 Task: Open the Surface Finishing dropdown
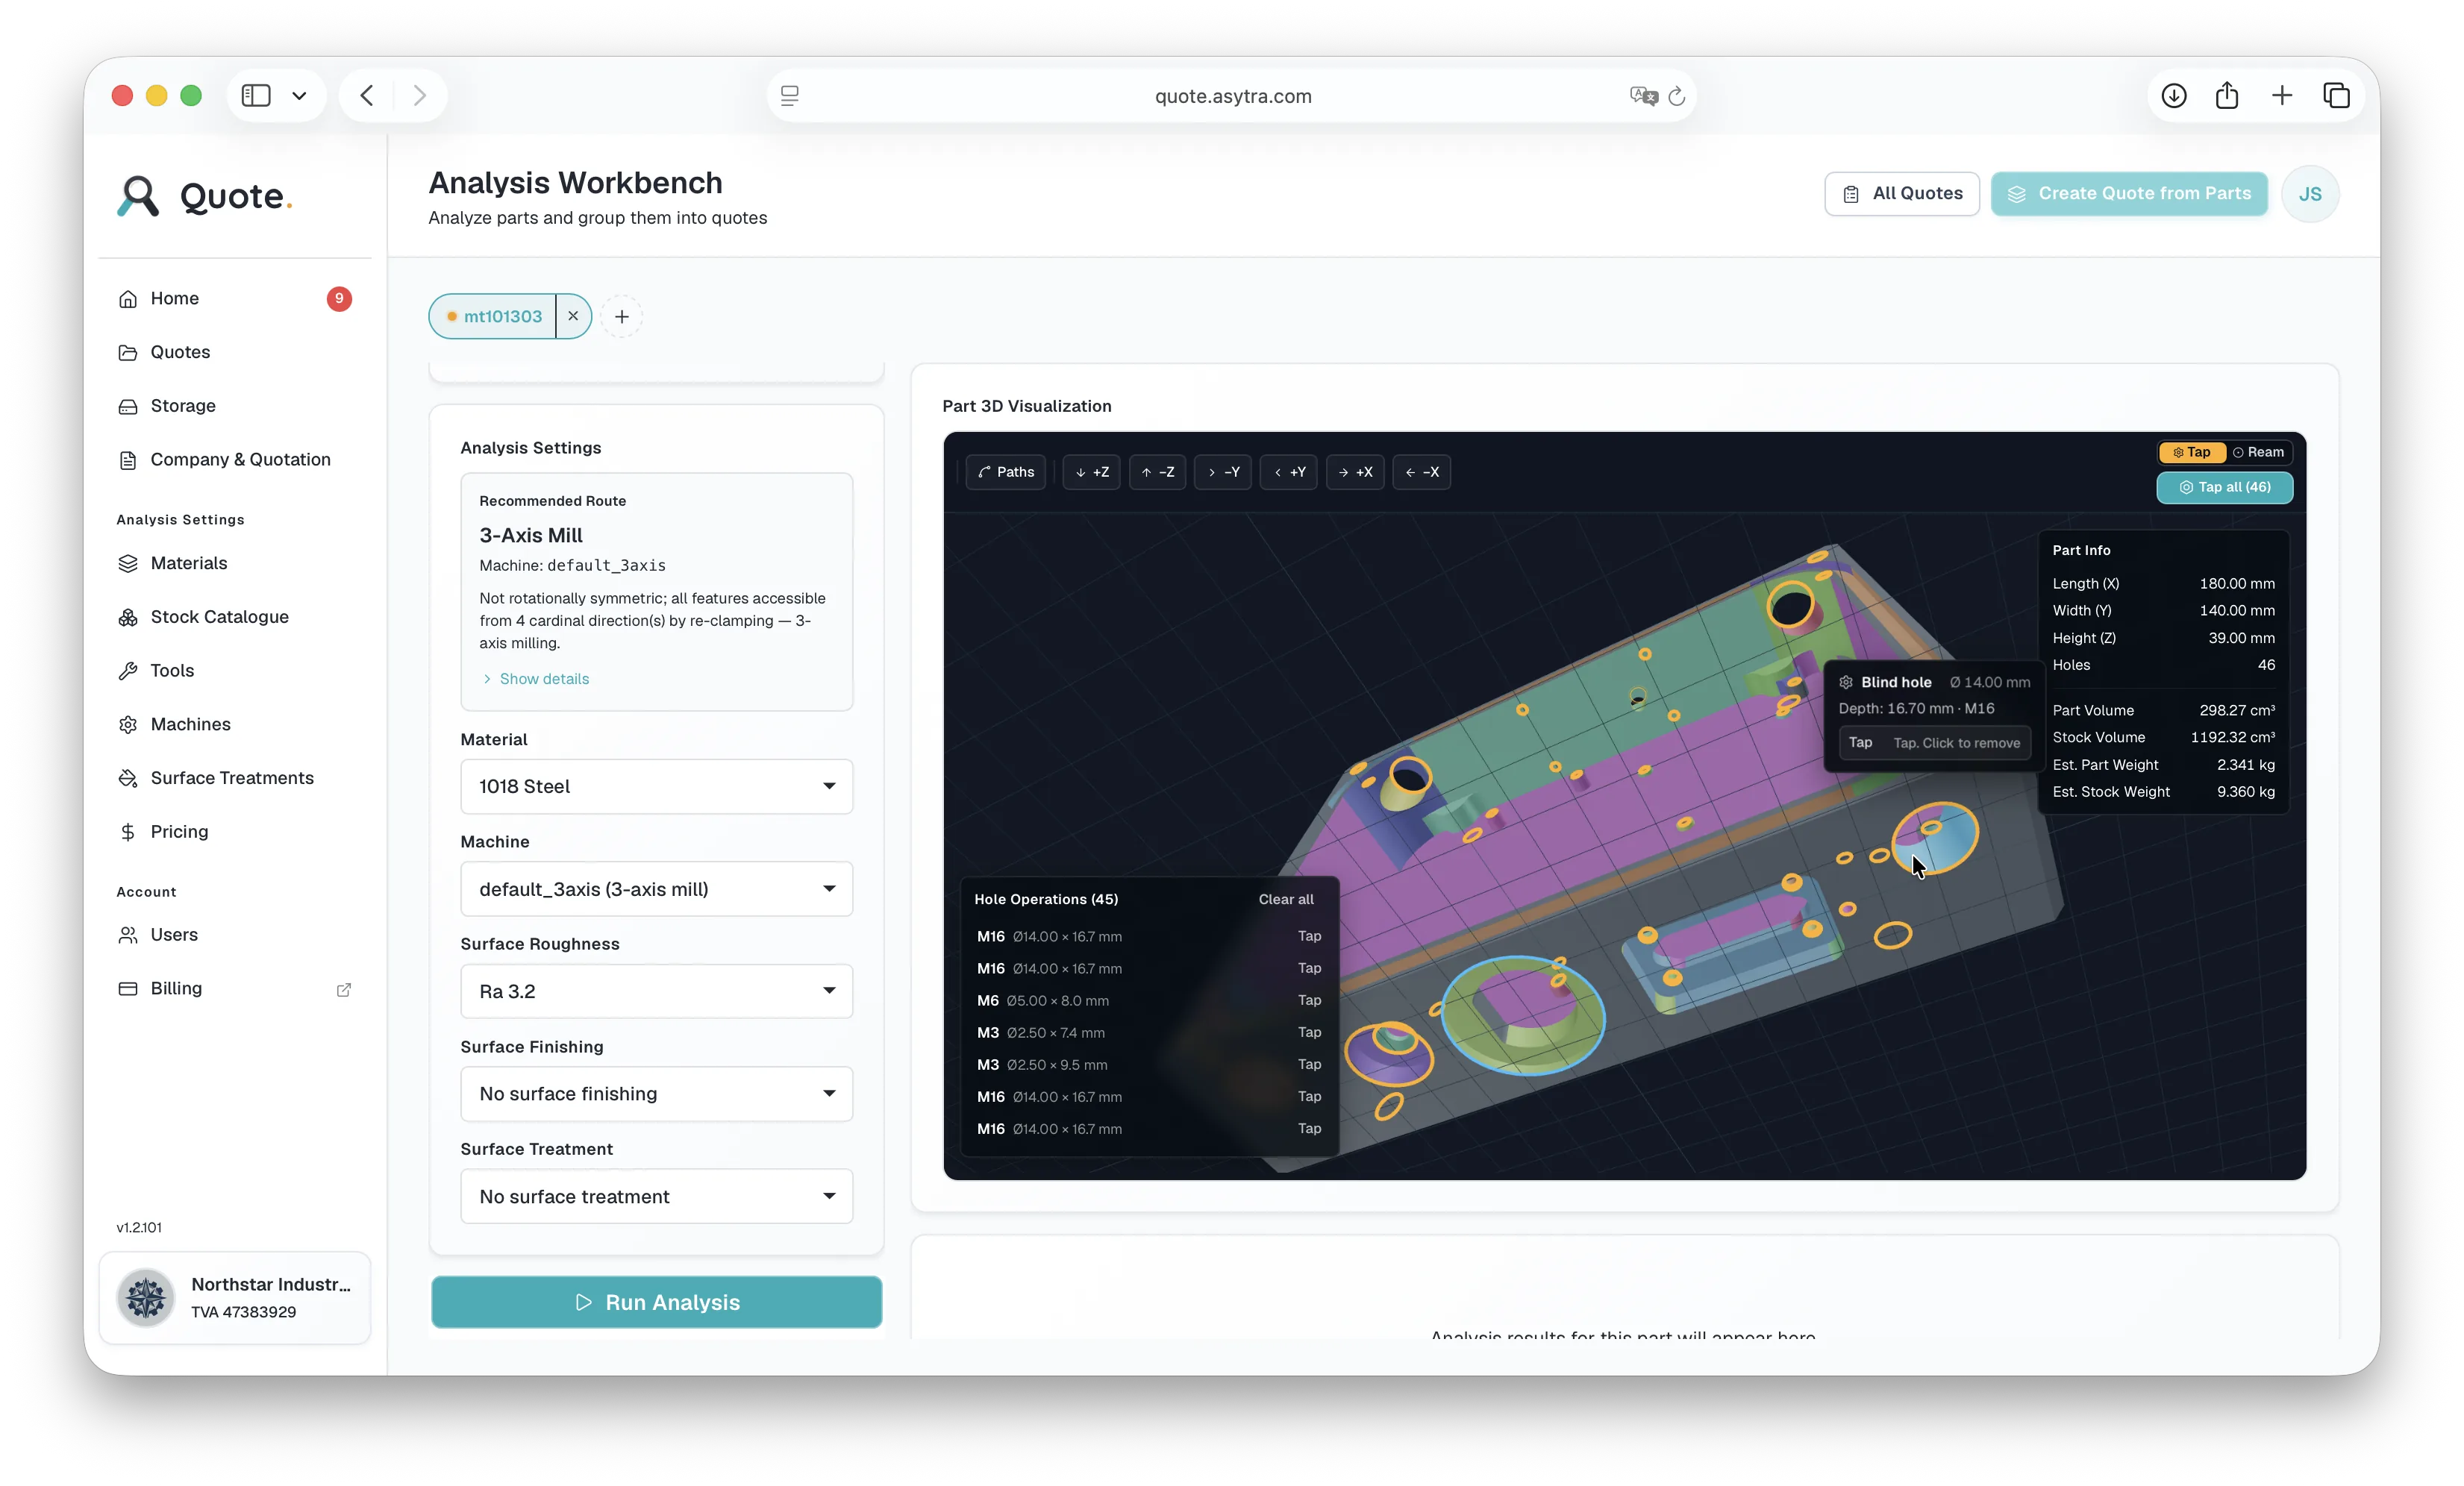pos(656,1094)
